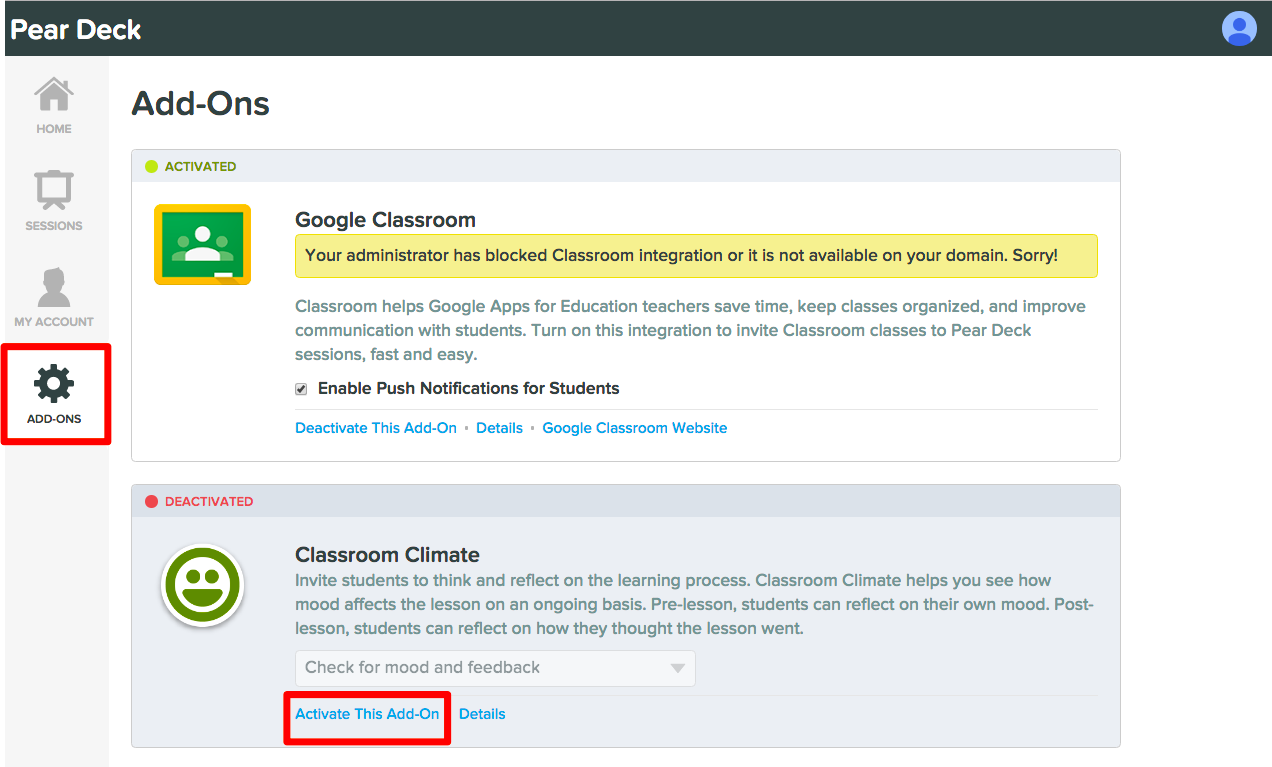Click Deactivate This Add-On link
This screenshot has height=767, width=1272.
376,428
